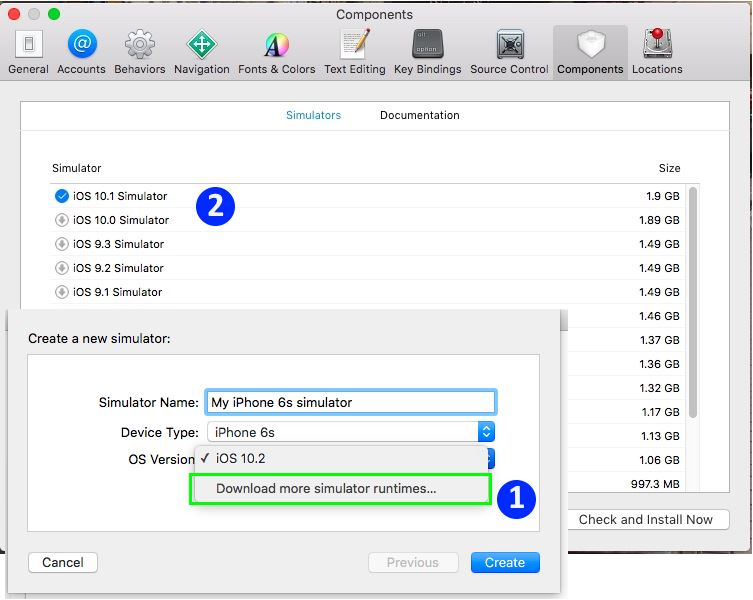Viewport: 753px width, 600px height.
Task: Download the iOS 9.2 Simulator
Action: (61, 268)
